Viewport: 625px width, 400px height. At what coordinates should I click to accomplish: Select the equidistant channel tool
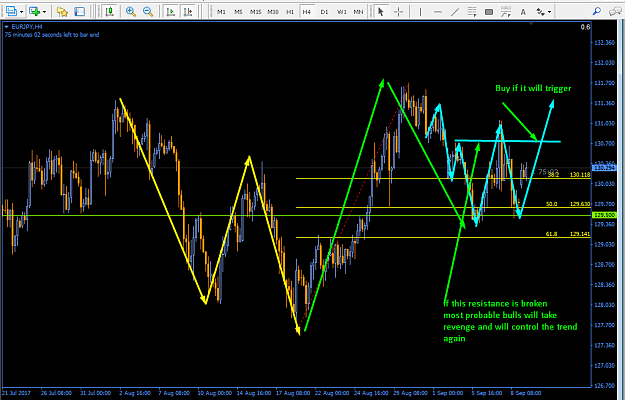tap(472, 12)
